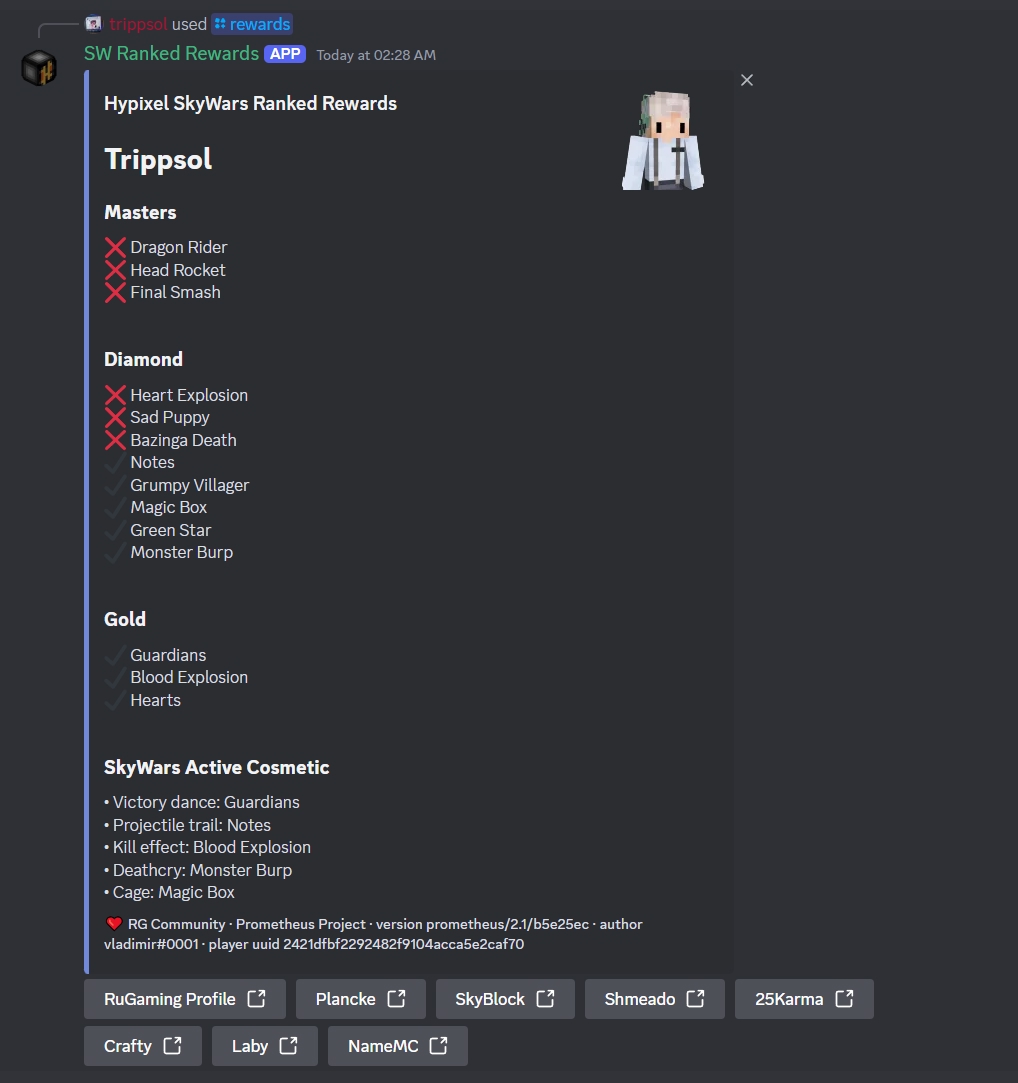Click the small trippsol avatar in reply line
The width and height of the screenshot is (1018, 1083).
click(x=93, y=24)
